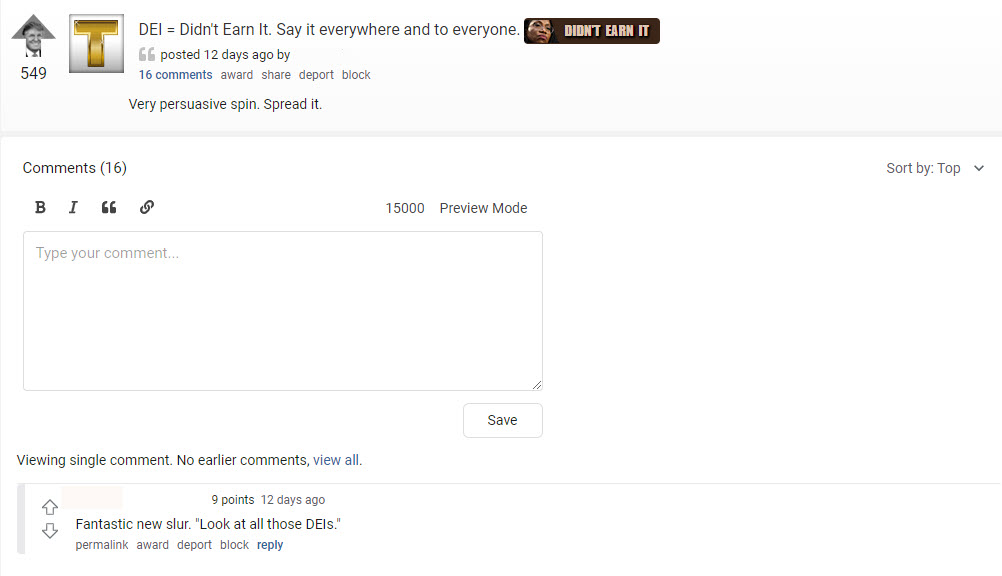This screenshot has width=1002, height=576.
Task: Type in the comment text box
Action: 283,311
